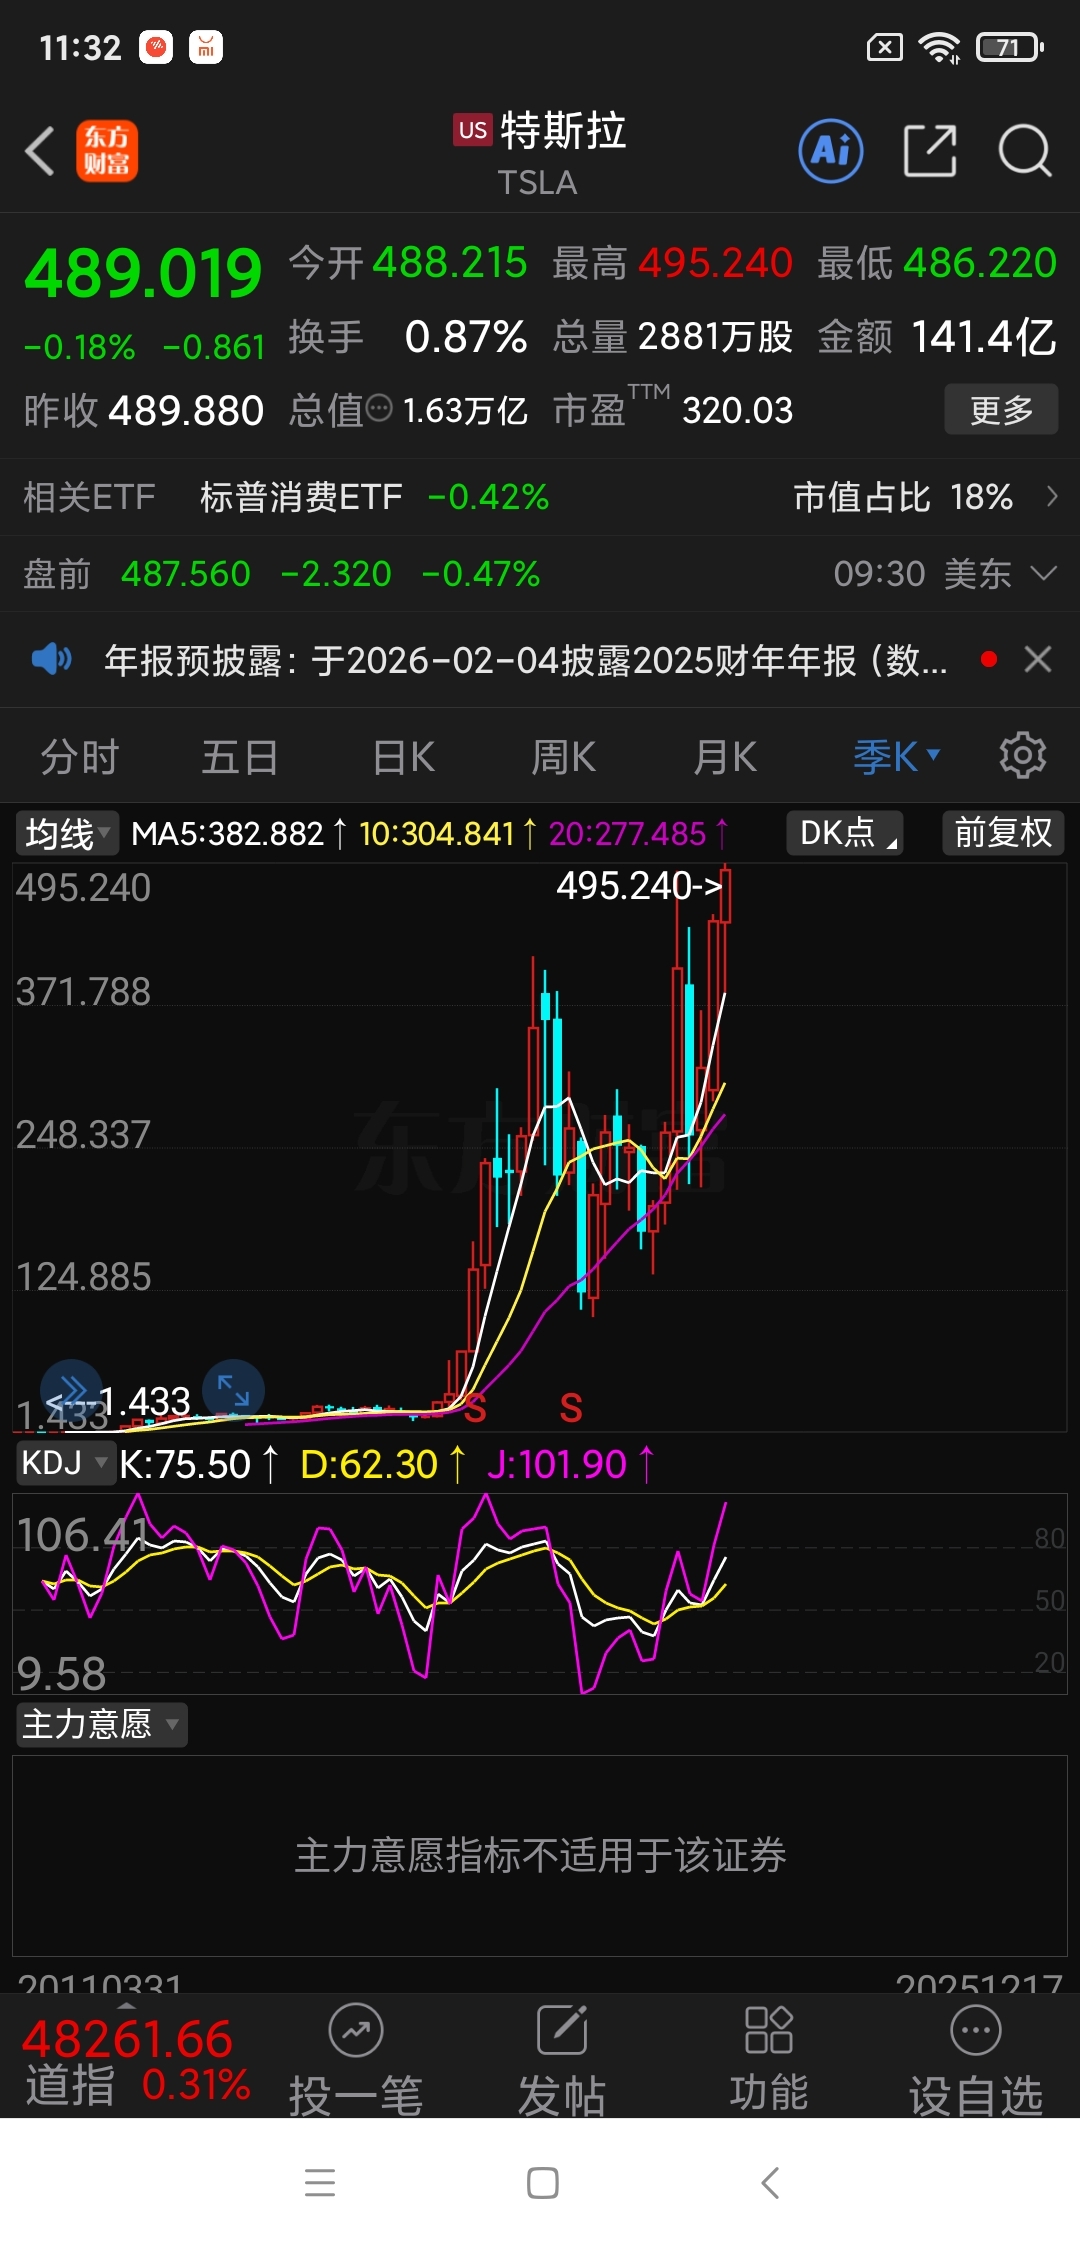Tap Android home square button
The image size is (1080, 2248).
coord(542,2182)
